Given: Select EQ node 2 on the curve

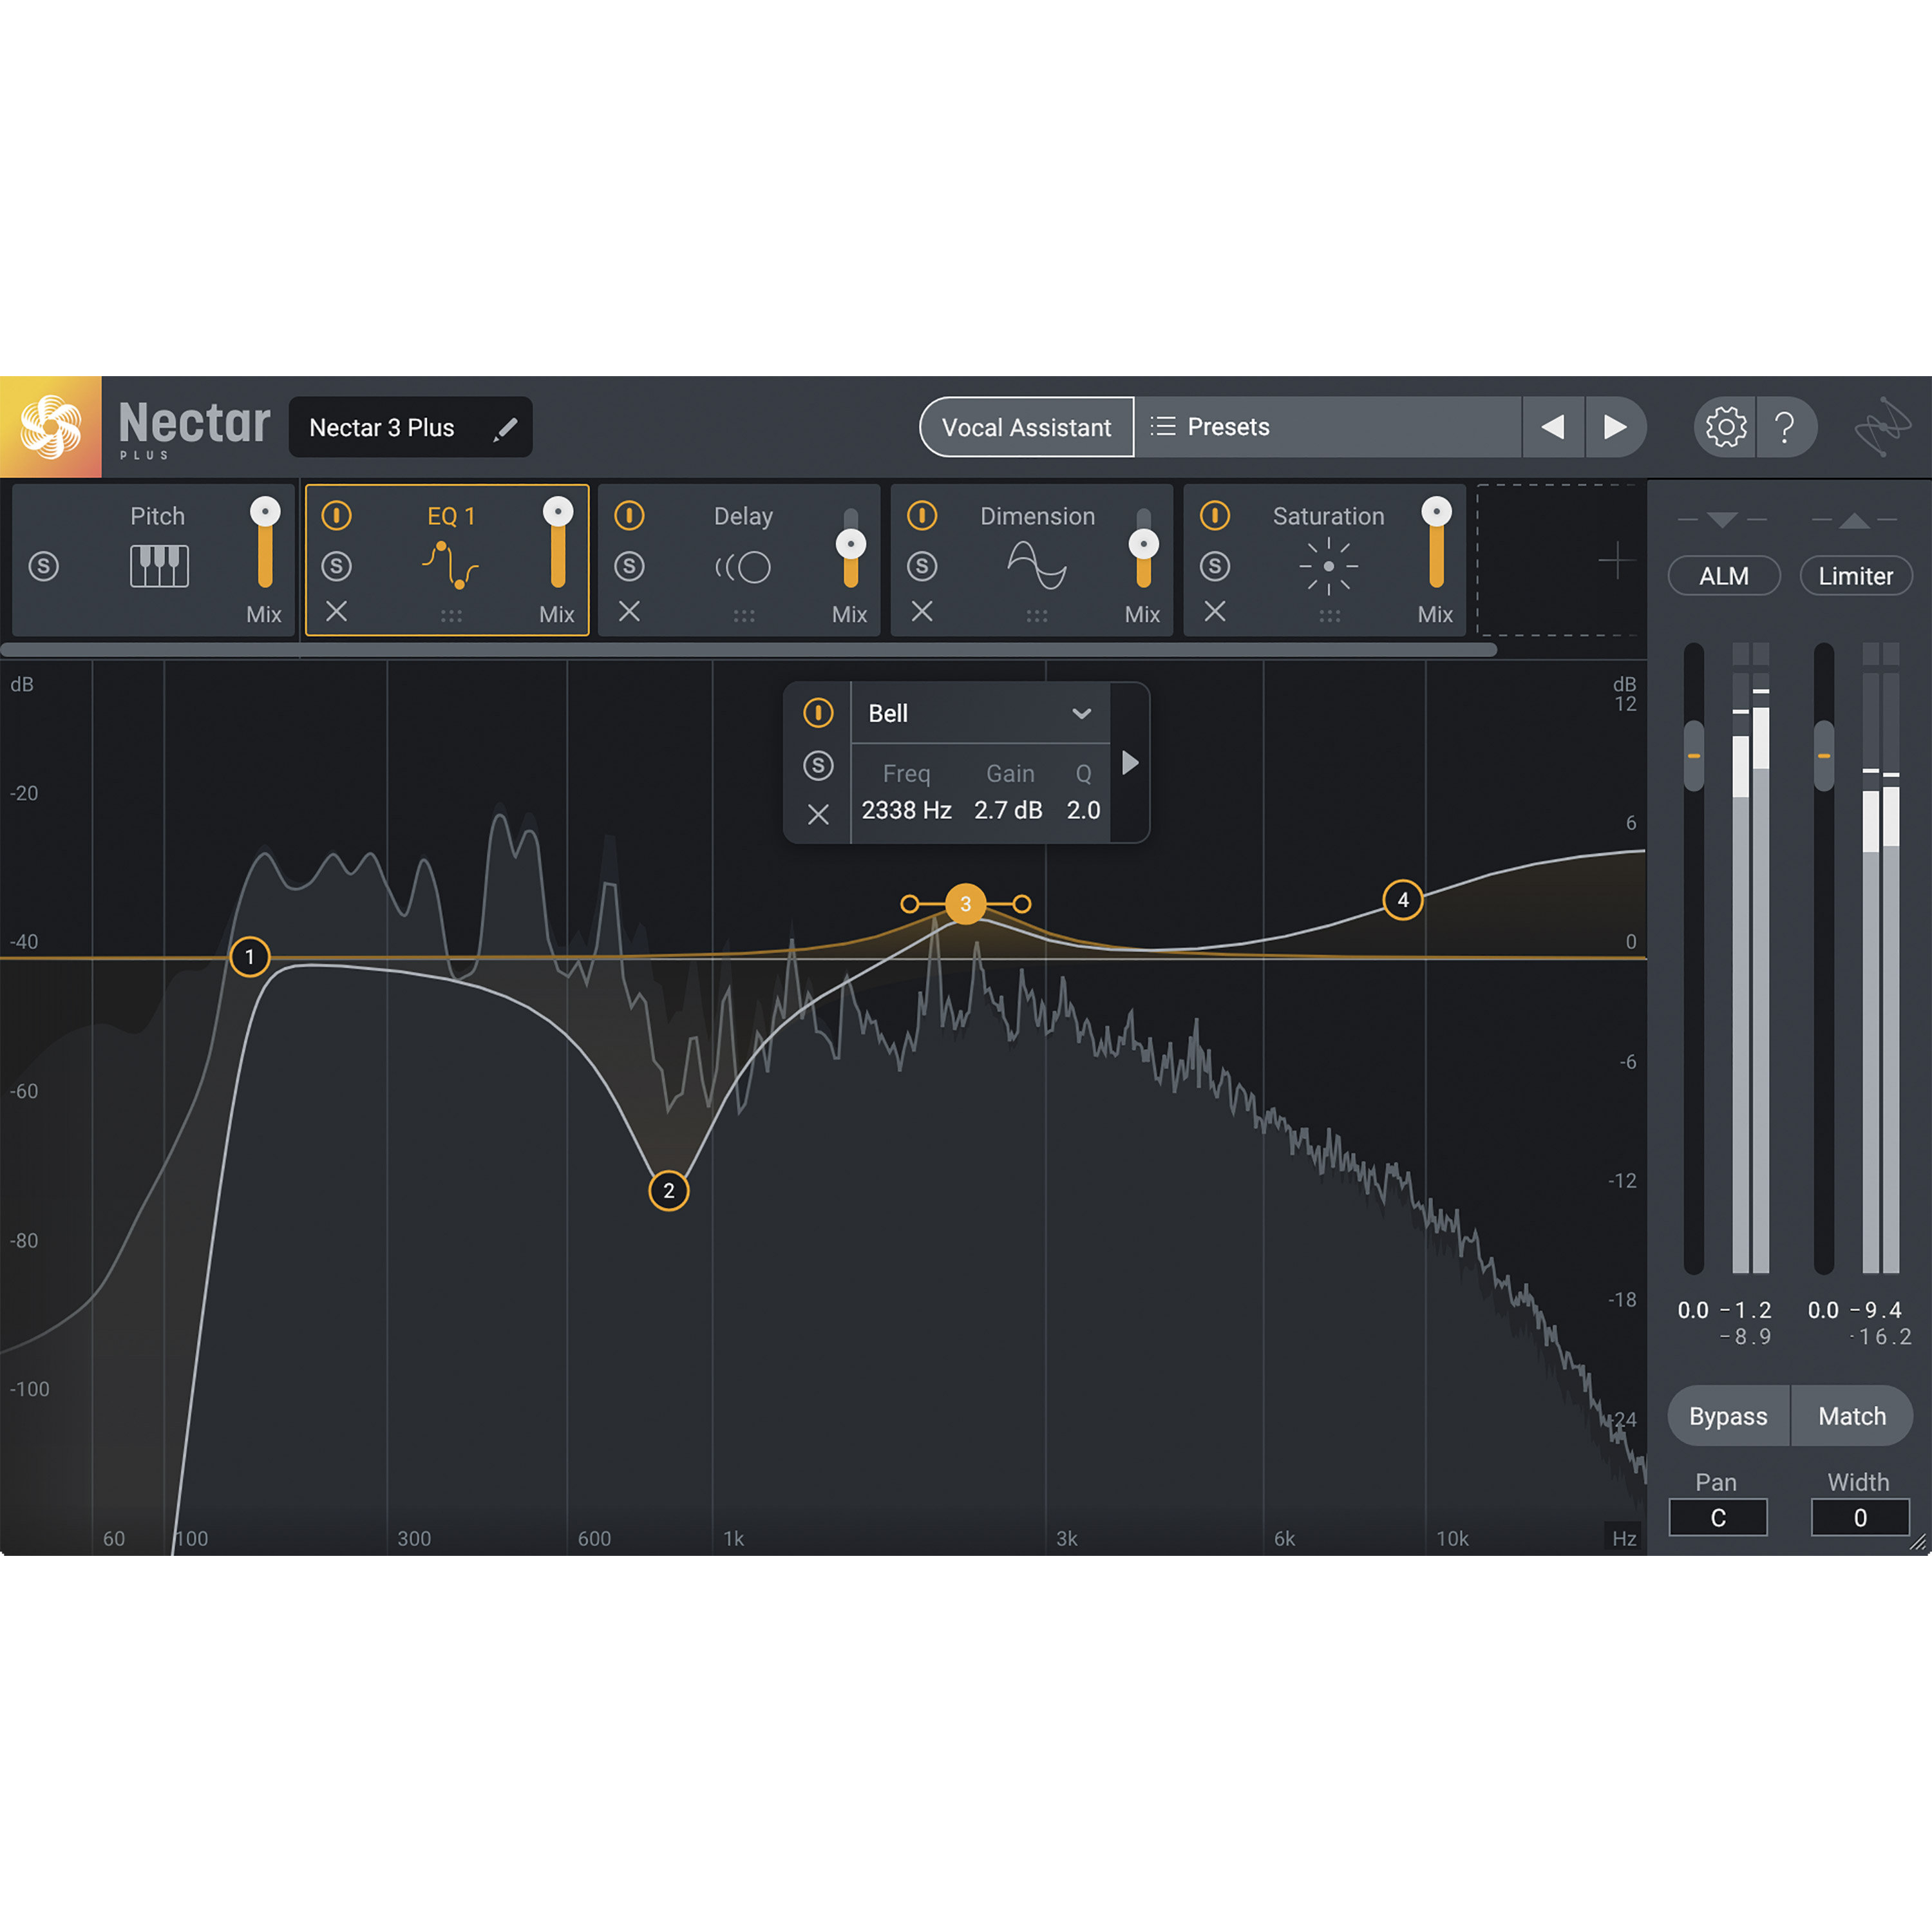Looking at the screenshot, I should (668, 1190).
